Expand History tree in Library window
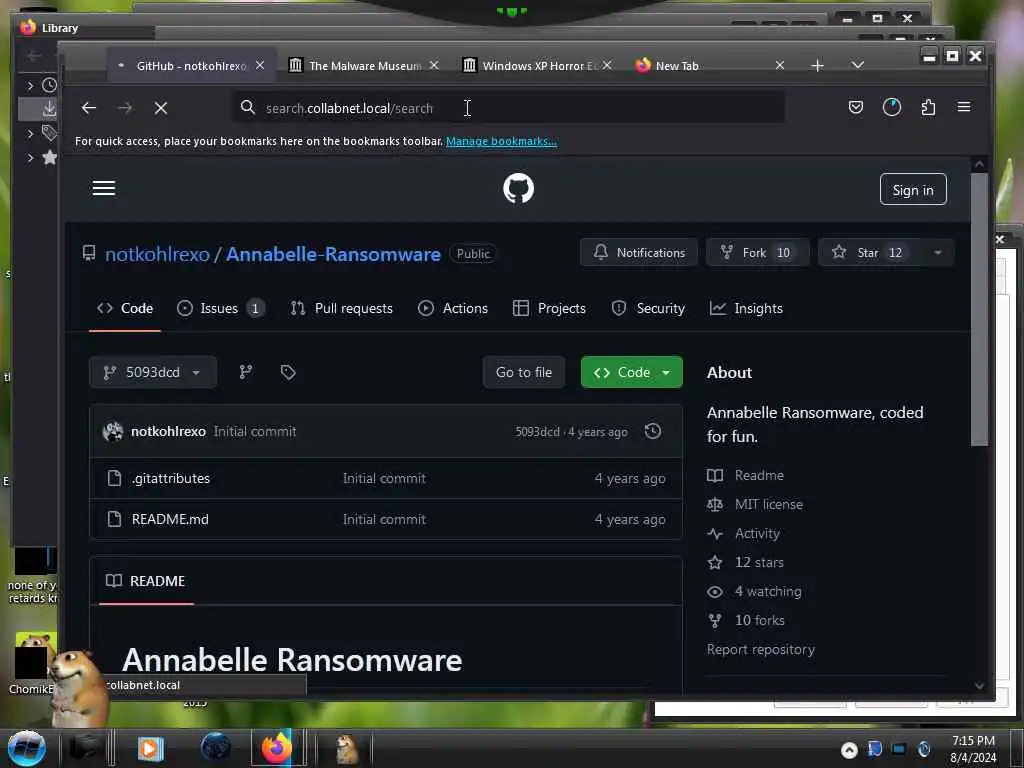The image size is (1024, 768). 30,85
